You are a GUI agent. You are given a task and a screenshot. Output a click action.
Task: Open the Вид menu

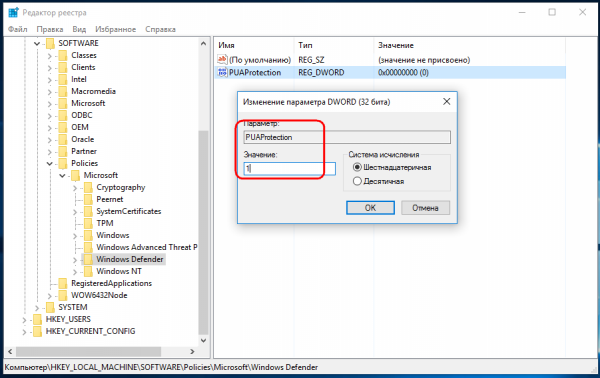click(79, 29)
